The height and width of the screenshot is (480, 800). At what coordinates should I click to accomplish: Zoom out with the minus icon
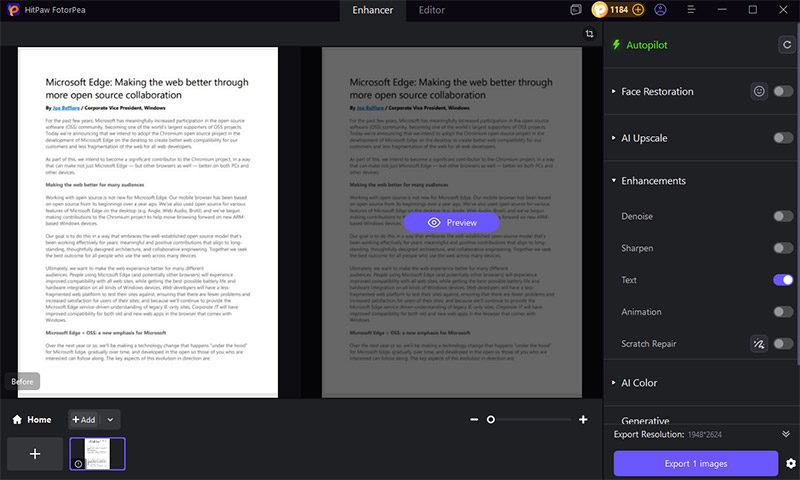474,419
